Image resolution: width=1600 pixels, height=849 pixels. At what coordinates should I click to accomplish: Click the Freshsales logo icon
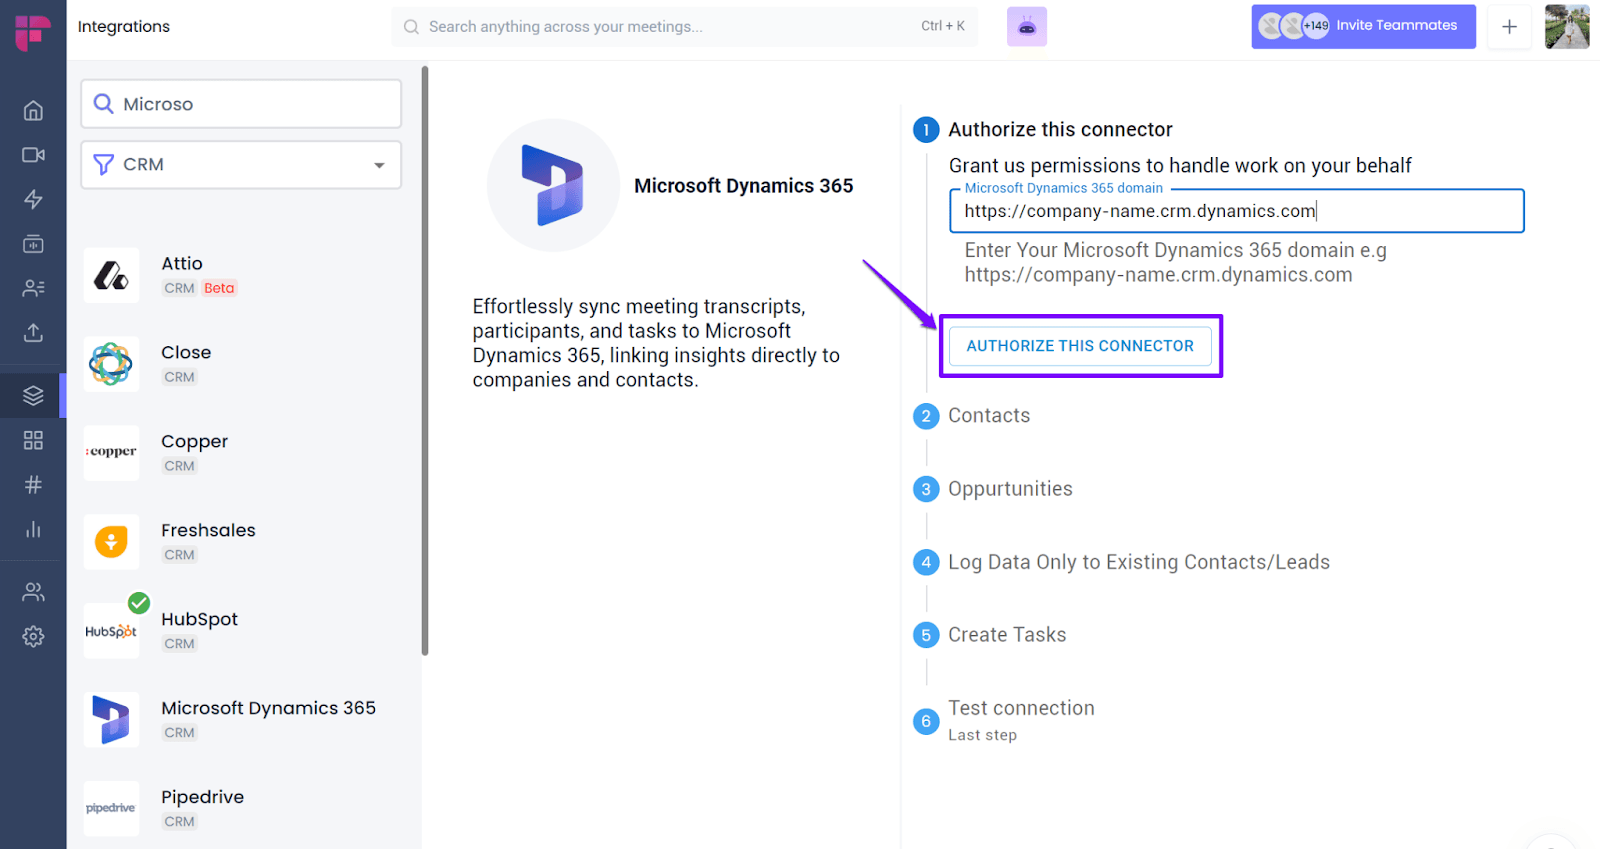pyautogui.click(x=111, y=542)
